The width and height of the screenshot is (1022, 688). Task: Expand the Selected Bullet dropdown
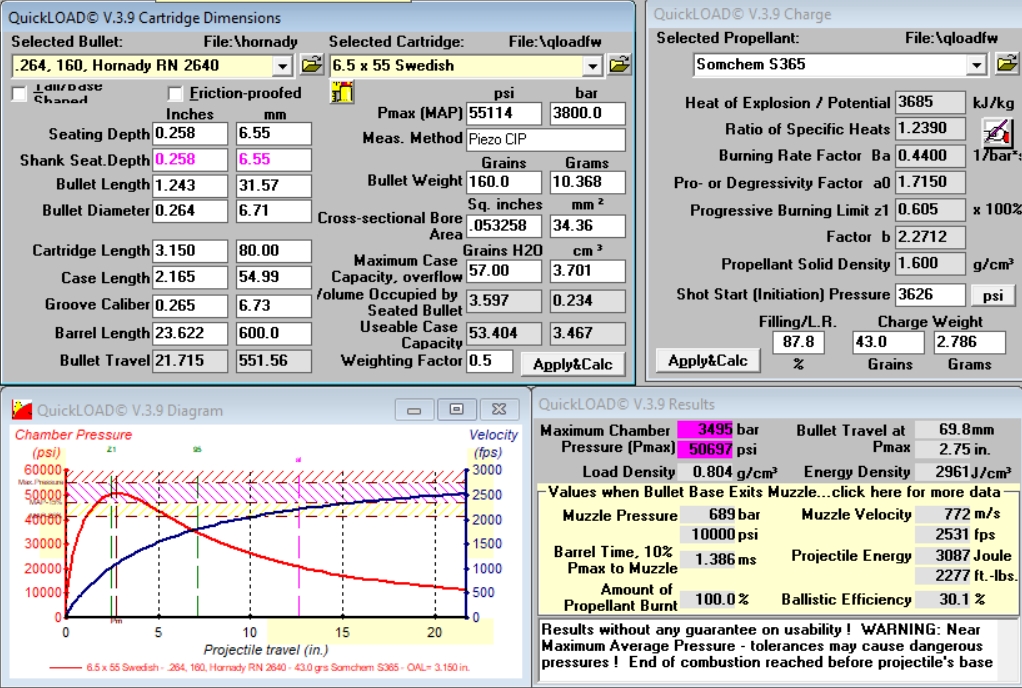click(x=282, y=66)
